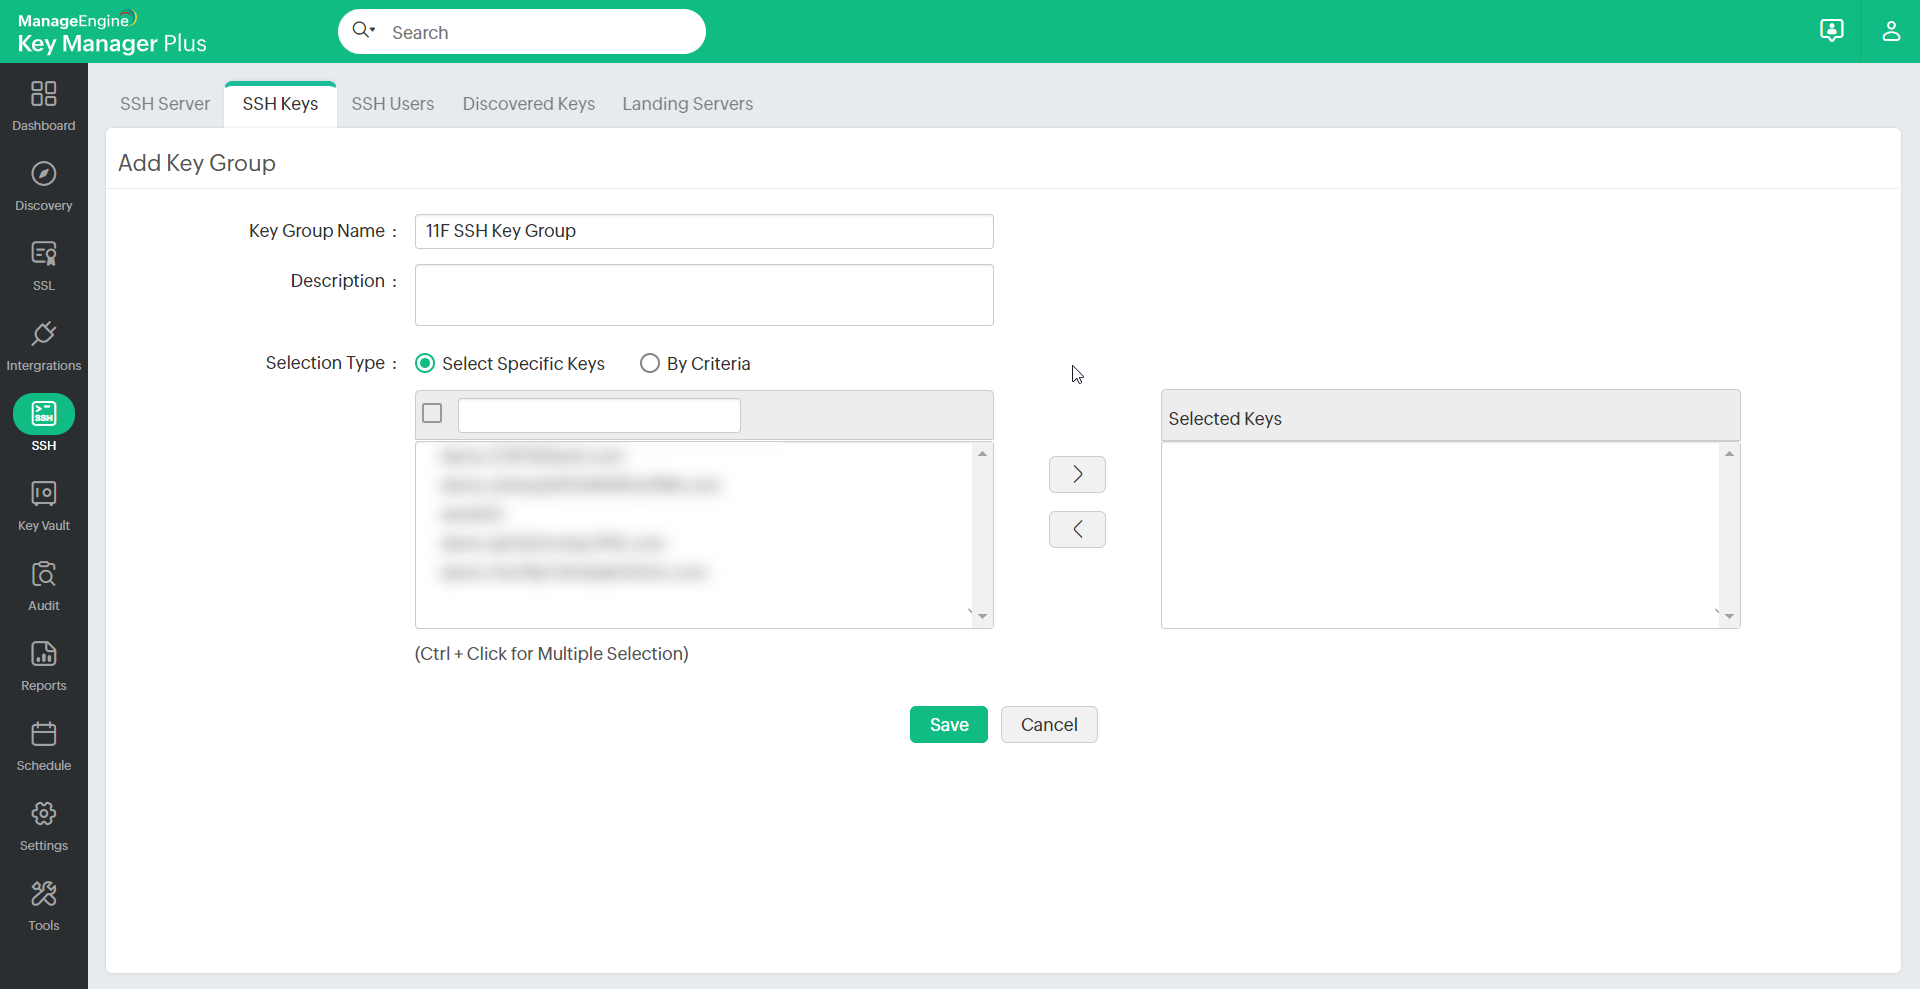Click scroll-down arrow of Selected Keys list

click(1729, 616)
